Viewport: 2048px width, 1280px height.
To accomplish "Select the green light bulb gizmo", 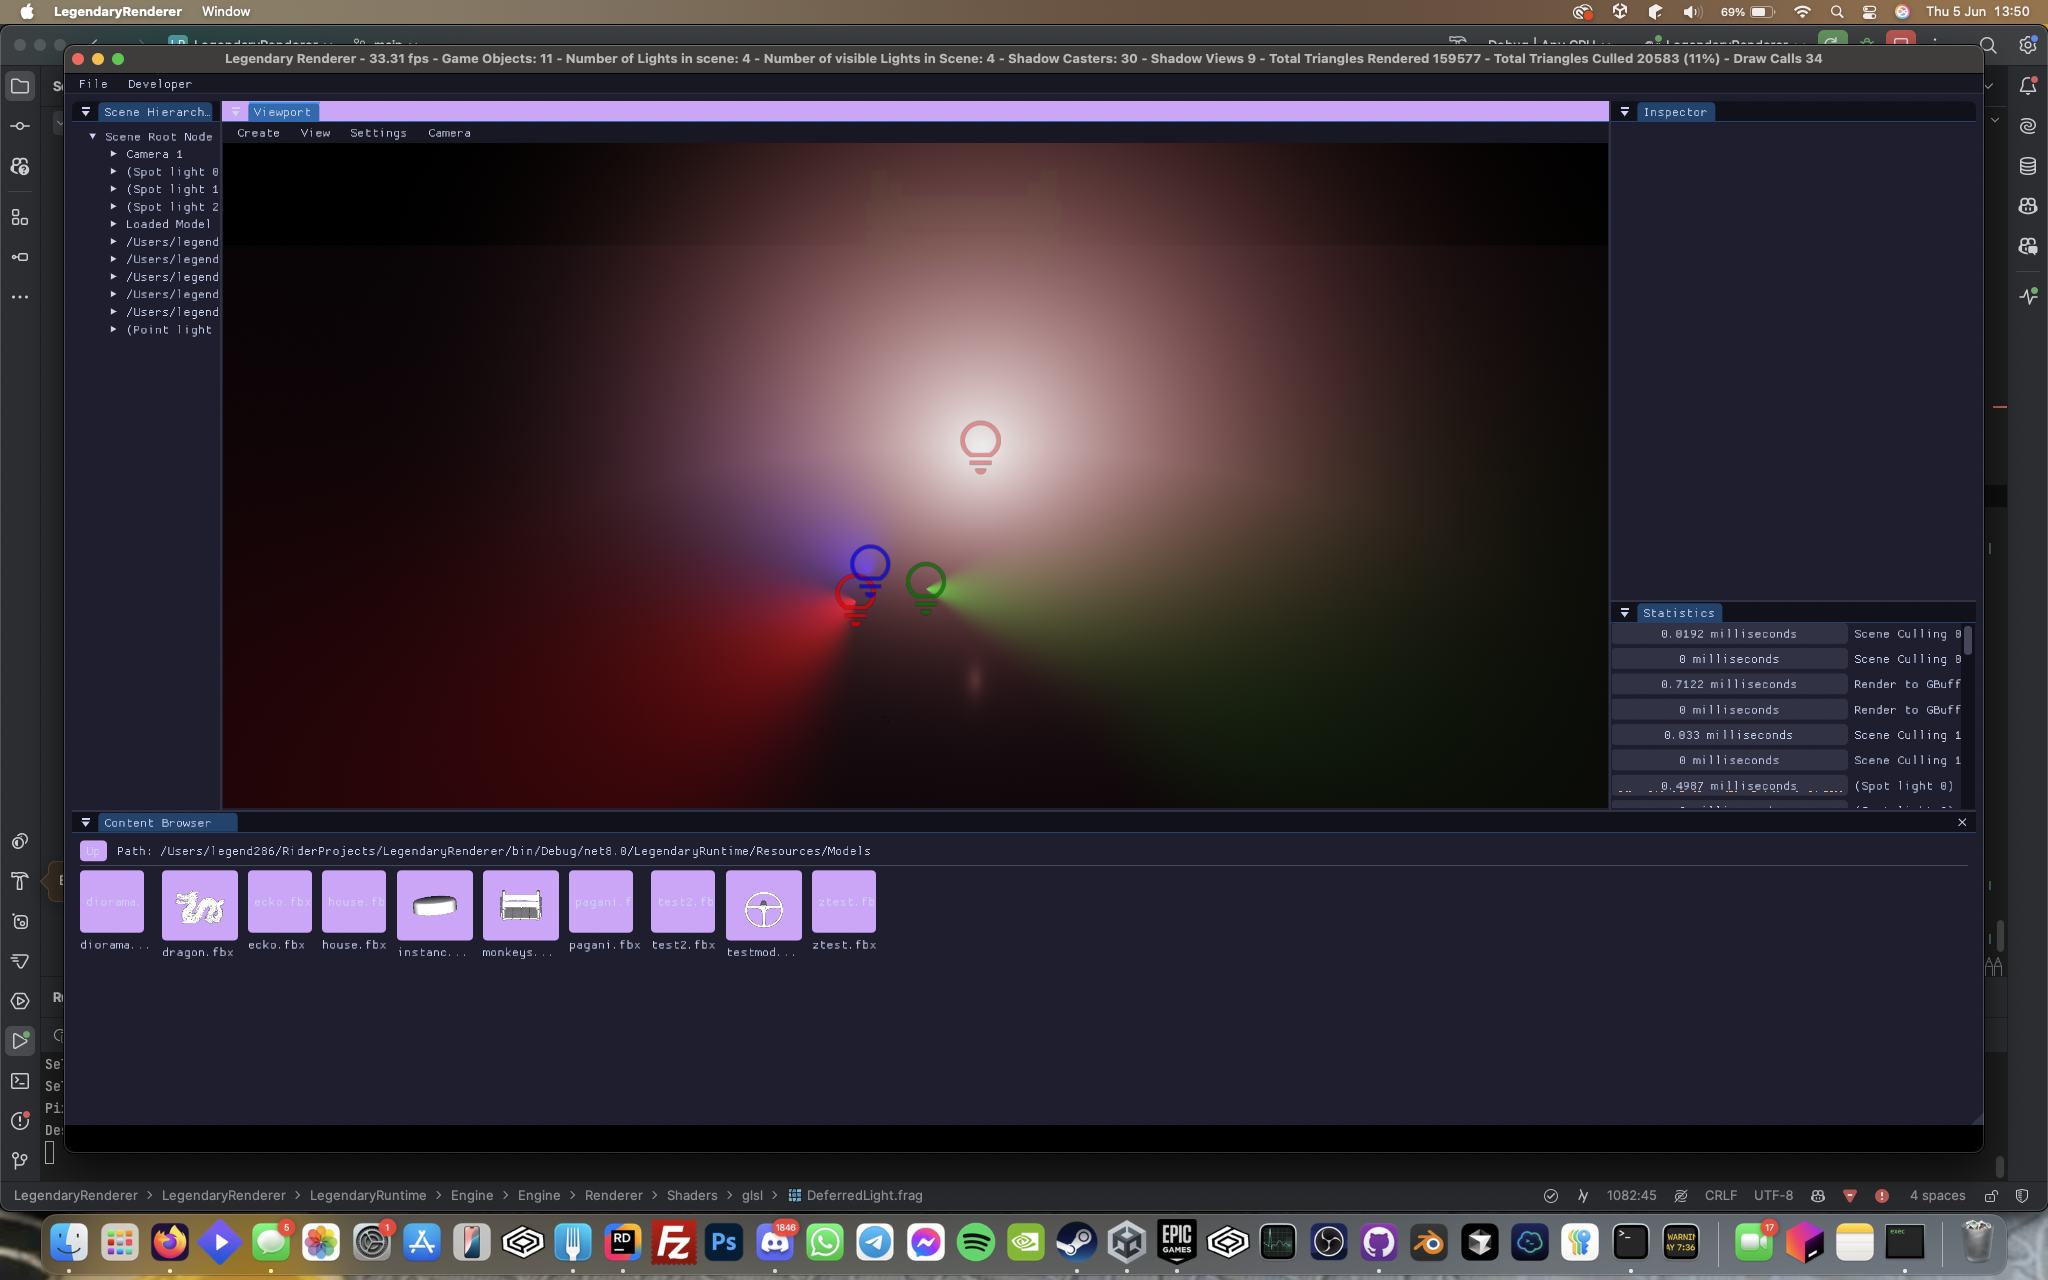I will [926, 585].
